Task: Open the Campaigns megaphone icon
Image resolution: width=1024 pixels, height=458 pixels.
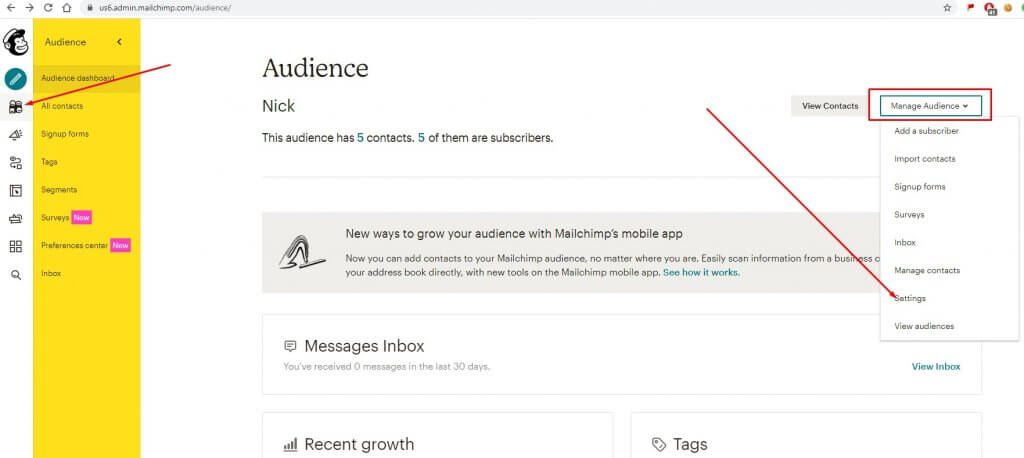Action: point(16,135)
